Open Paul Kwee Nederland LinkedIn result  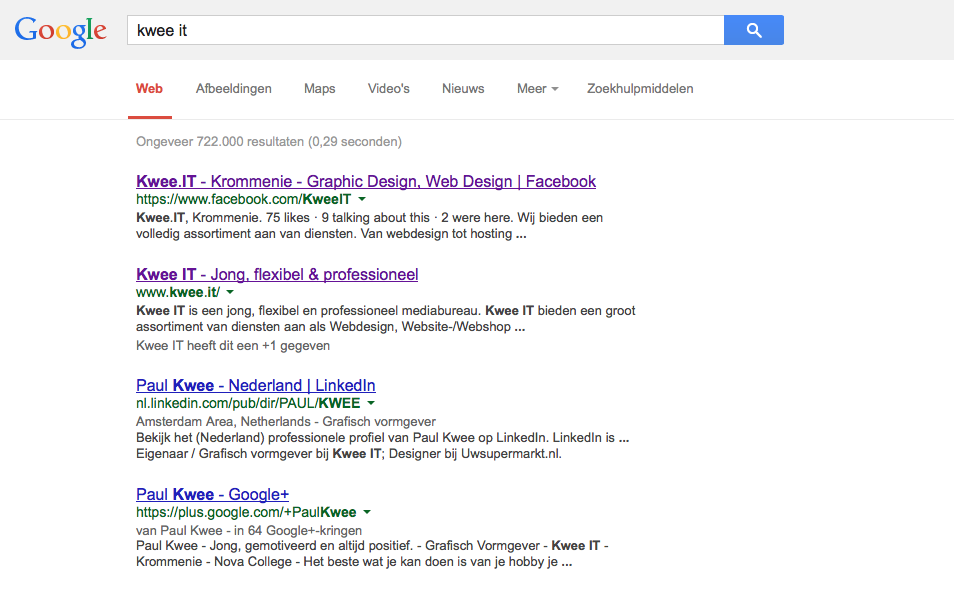pyautogui.click(x=256, y=385)
